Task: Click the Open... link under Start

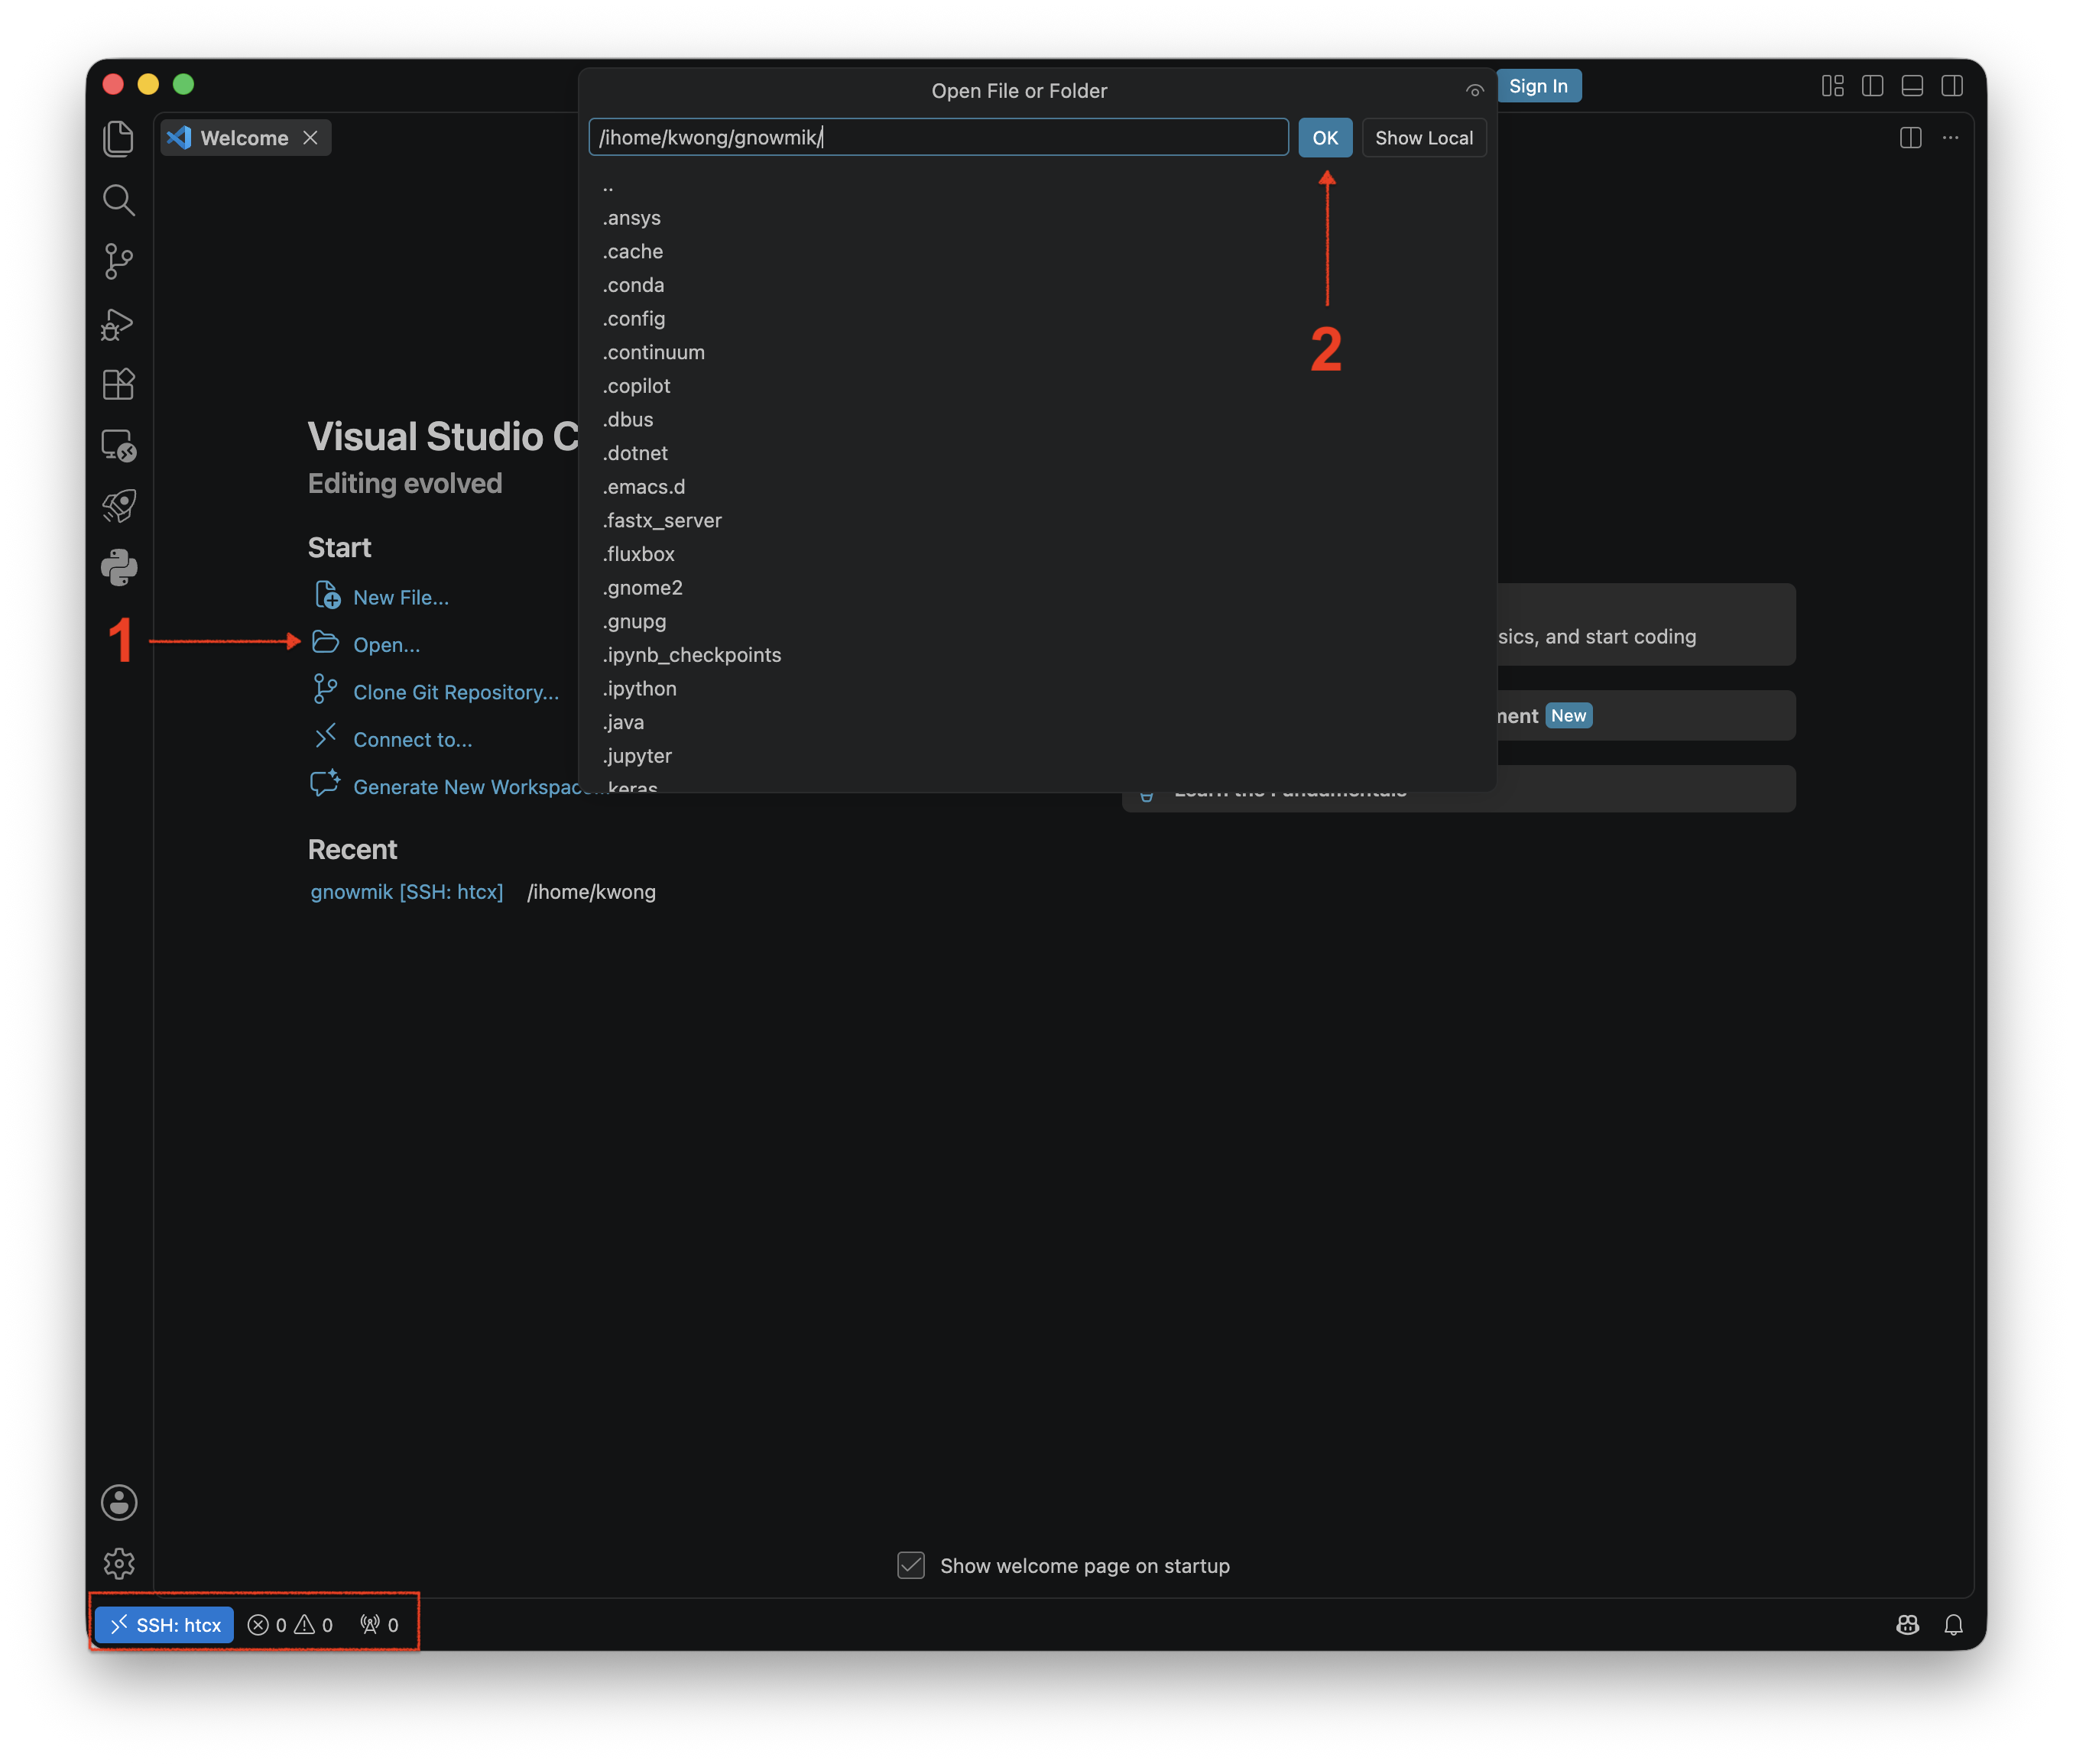Action: [x=386, y=645]
